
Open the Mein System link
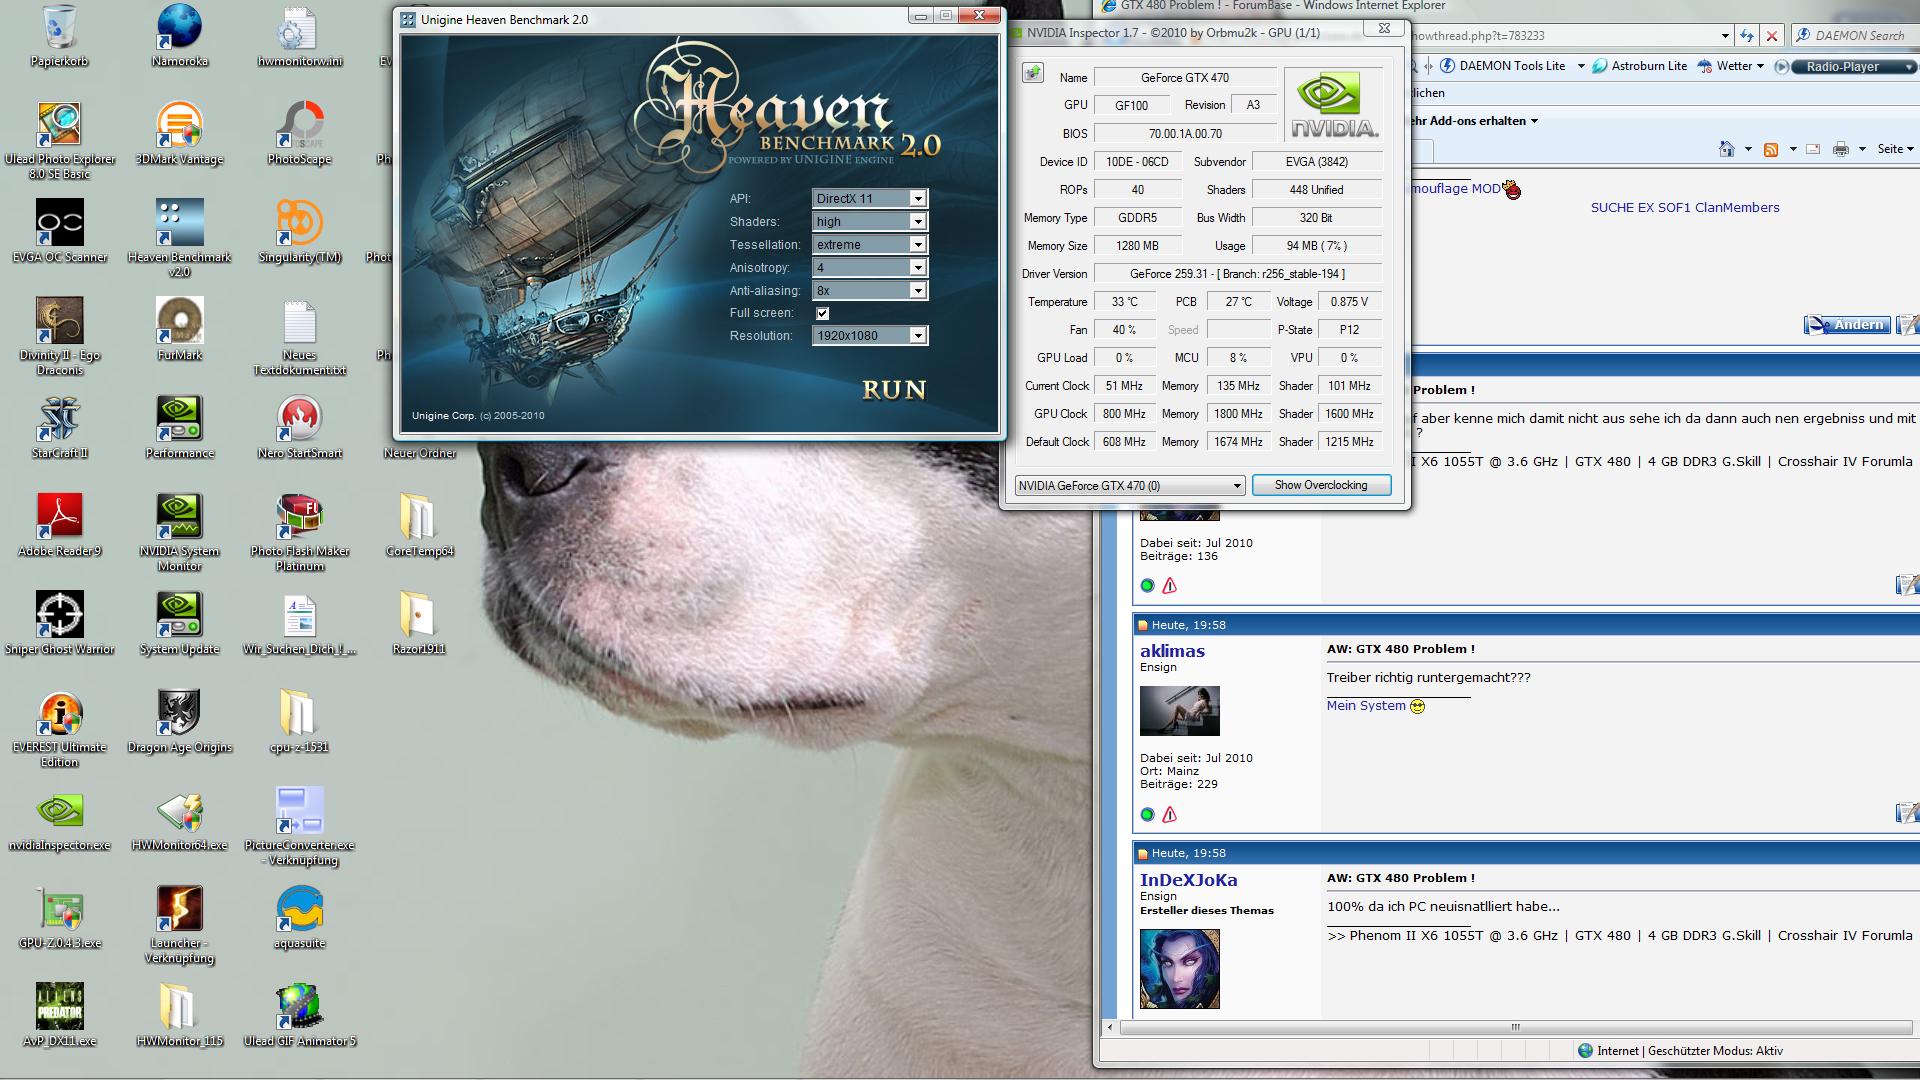(x=1365, y=705)
